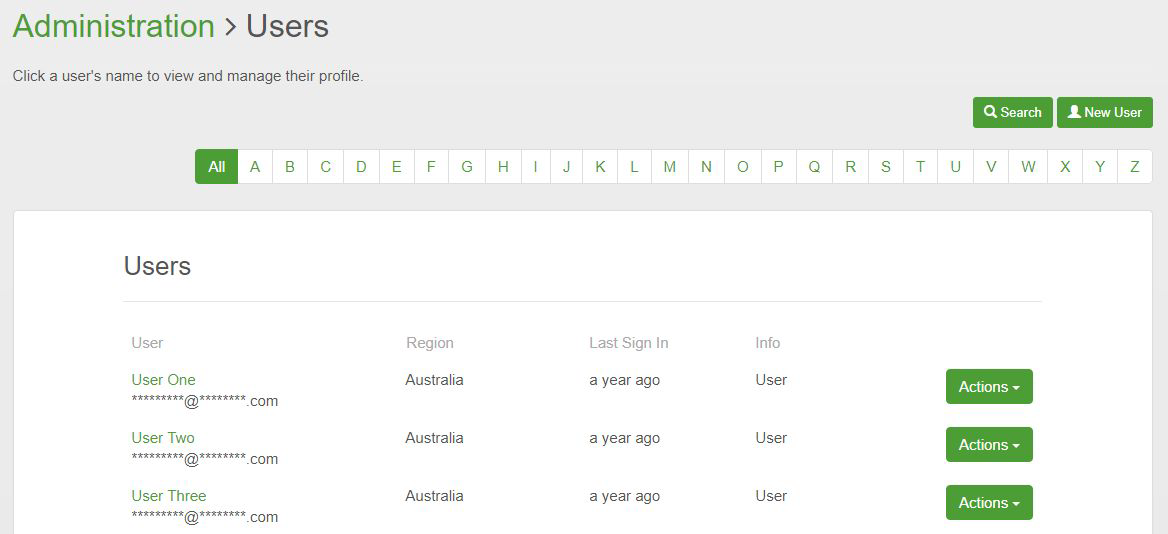Viewport: 1168px width, 534px height.
Task: Choose letter P in alphabet filter
Action: click(x=778, y=167)
